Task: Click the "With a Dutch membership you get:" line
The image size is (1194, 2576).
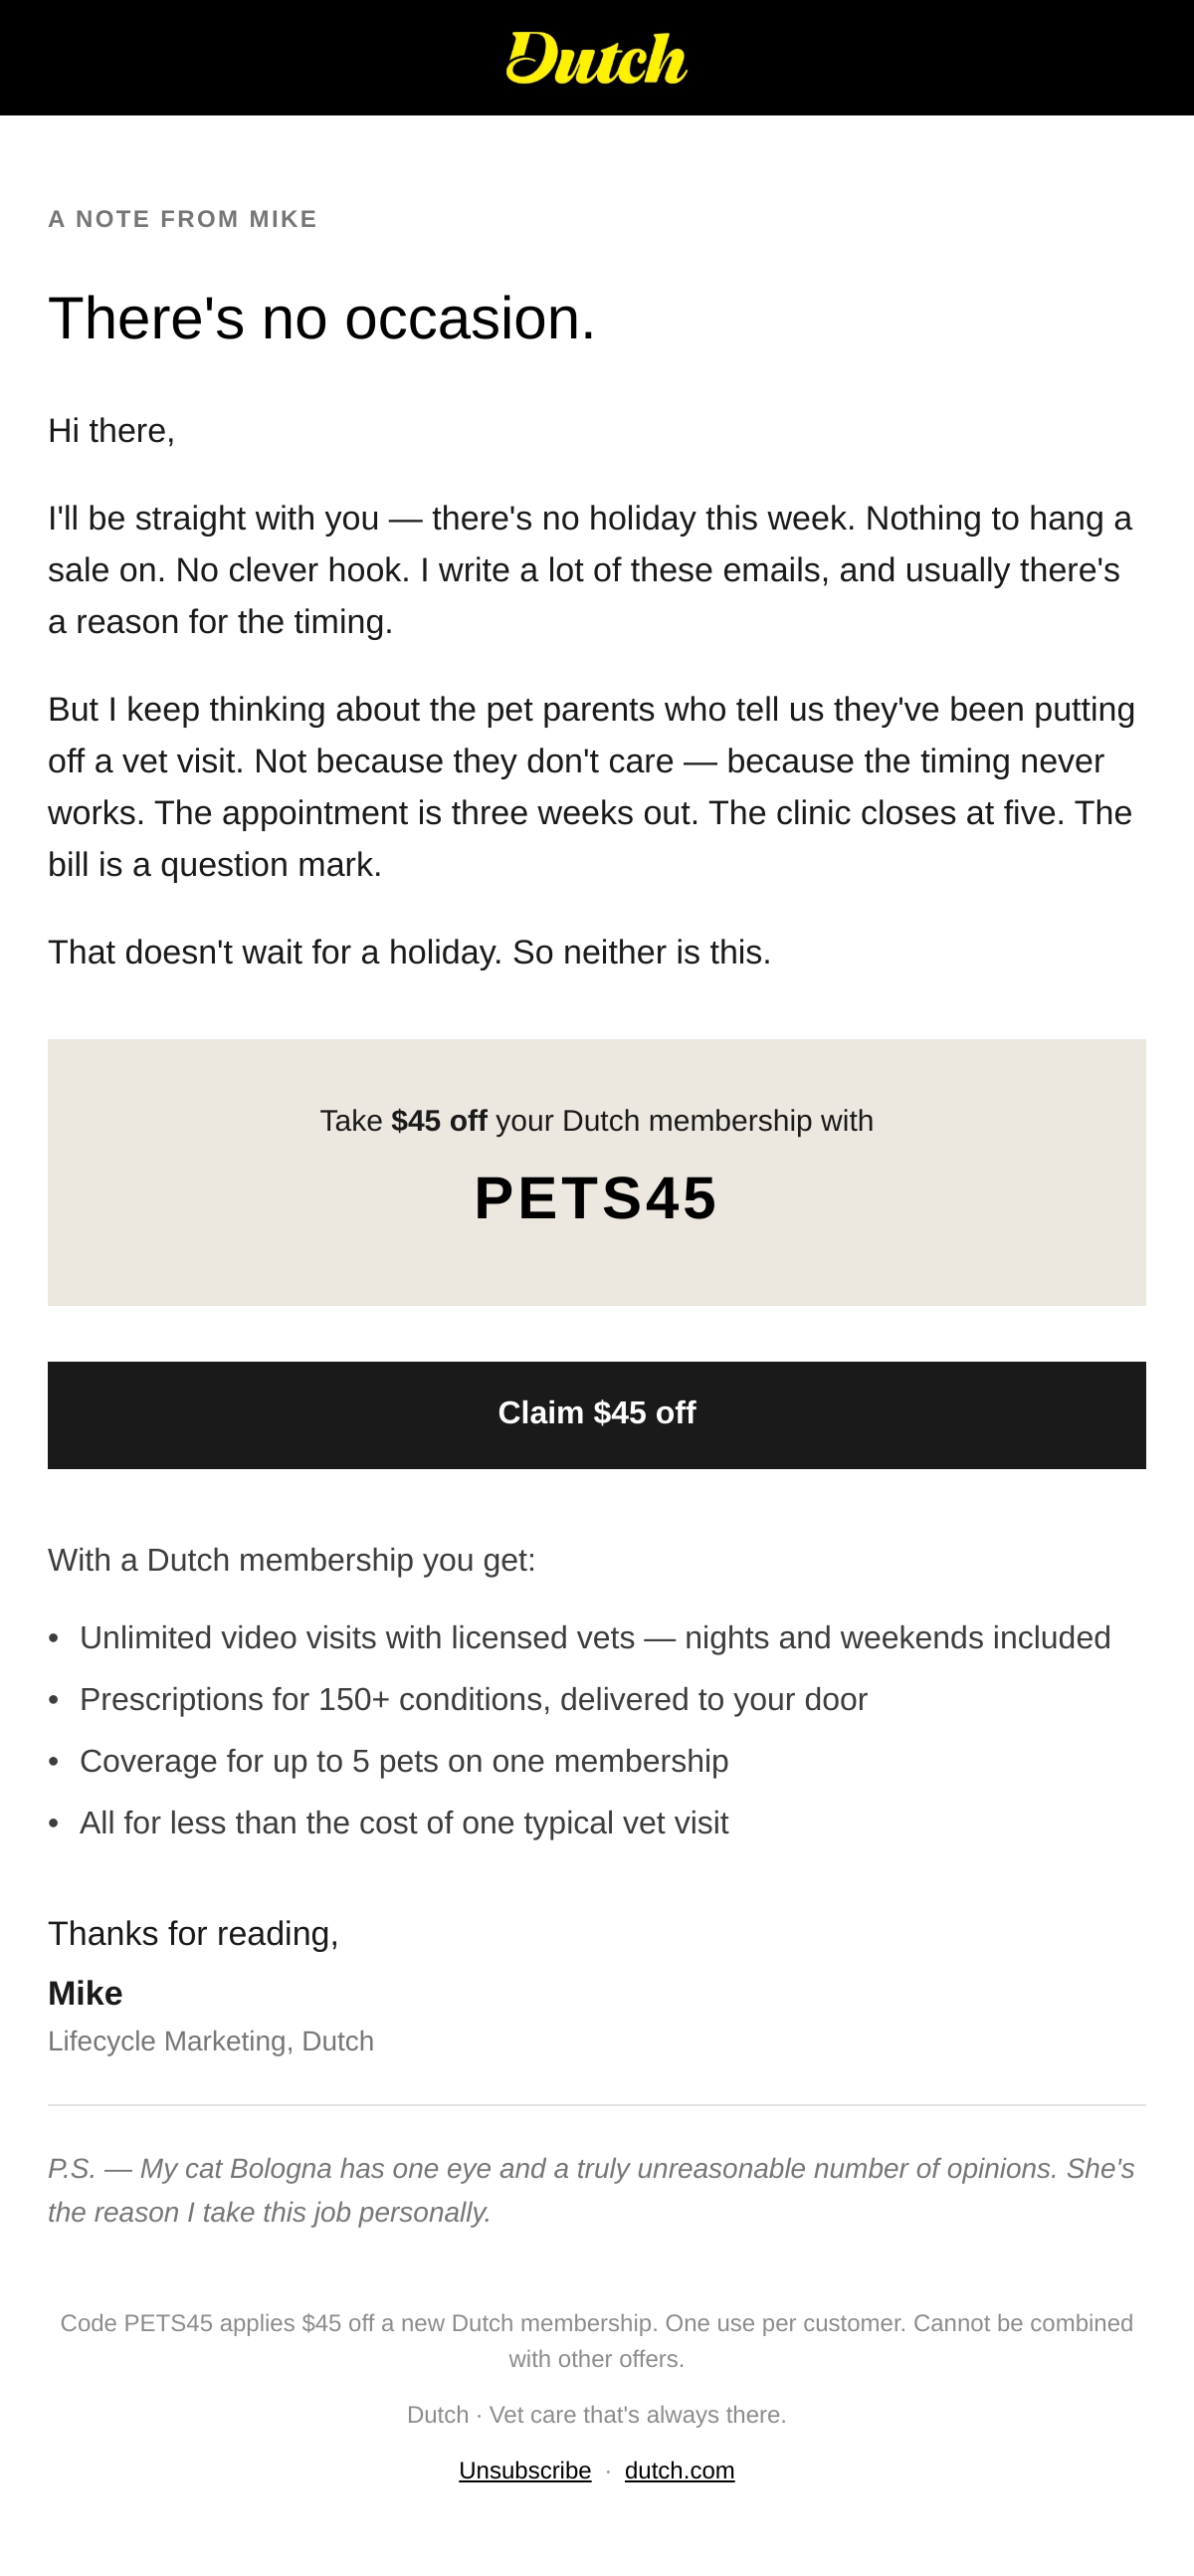Action: [x=291, y=1560]
